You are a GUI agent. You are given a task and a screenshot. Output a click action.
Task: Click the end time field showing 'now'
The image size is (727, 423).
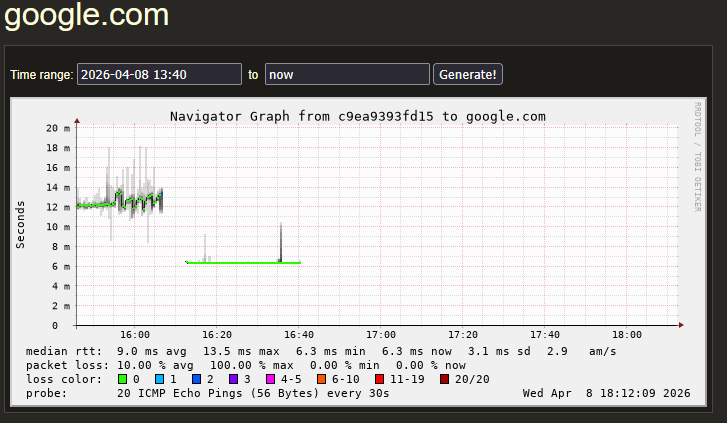coord(347,74)
